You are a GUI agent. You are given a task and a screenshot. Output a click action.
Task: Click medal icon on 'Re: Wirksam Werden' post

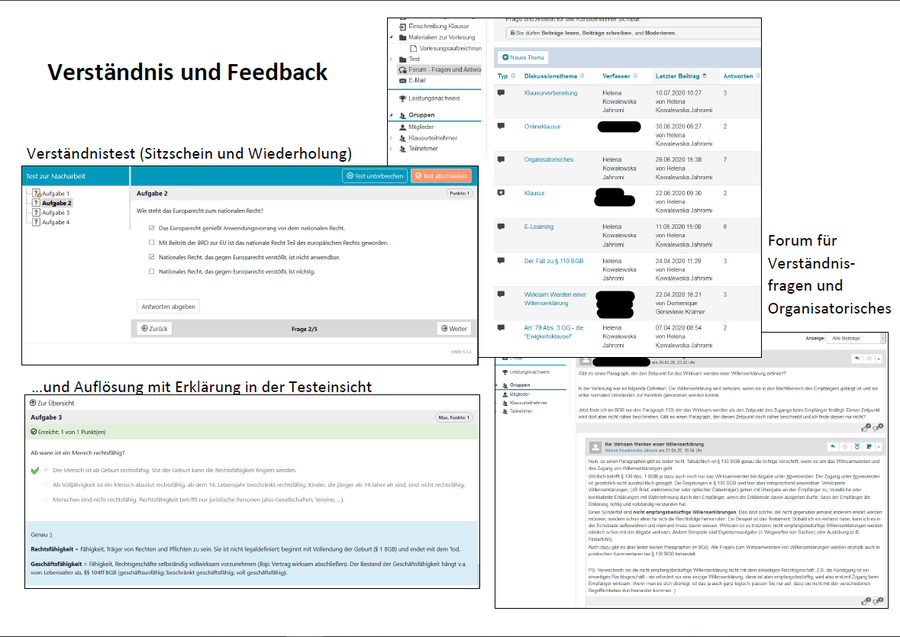tap(857, 446)
